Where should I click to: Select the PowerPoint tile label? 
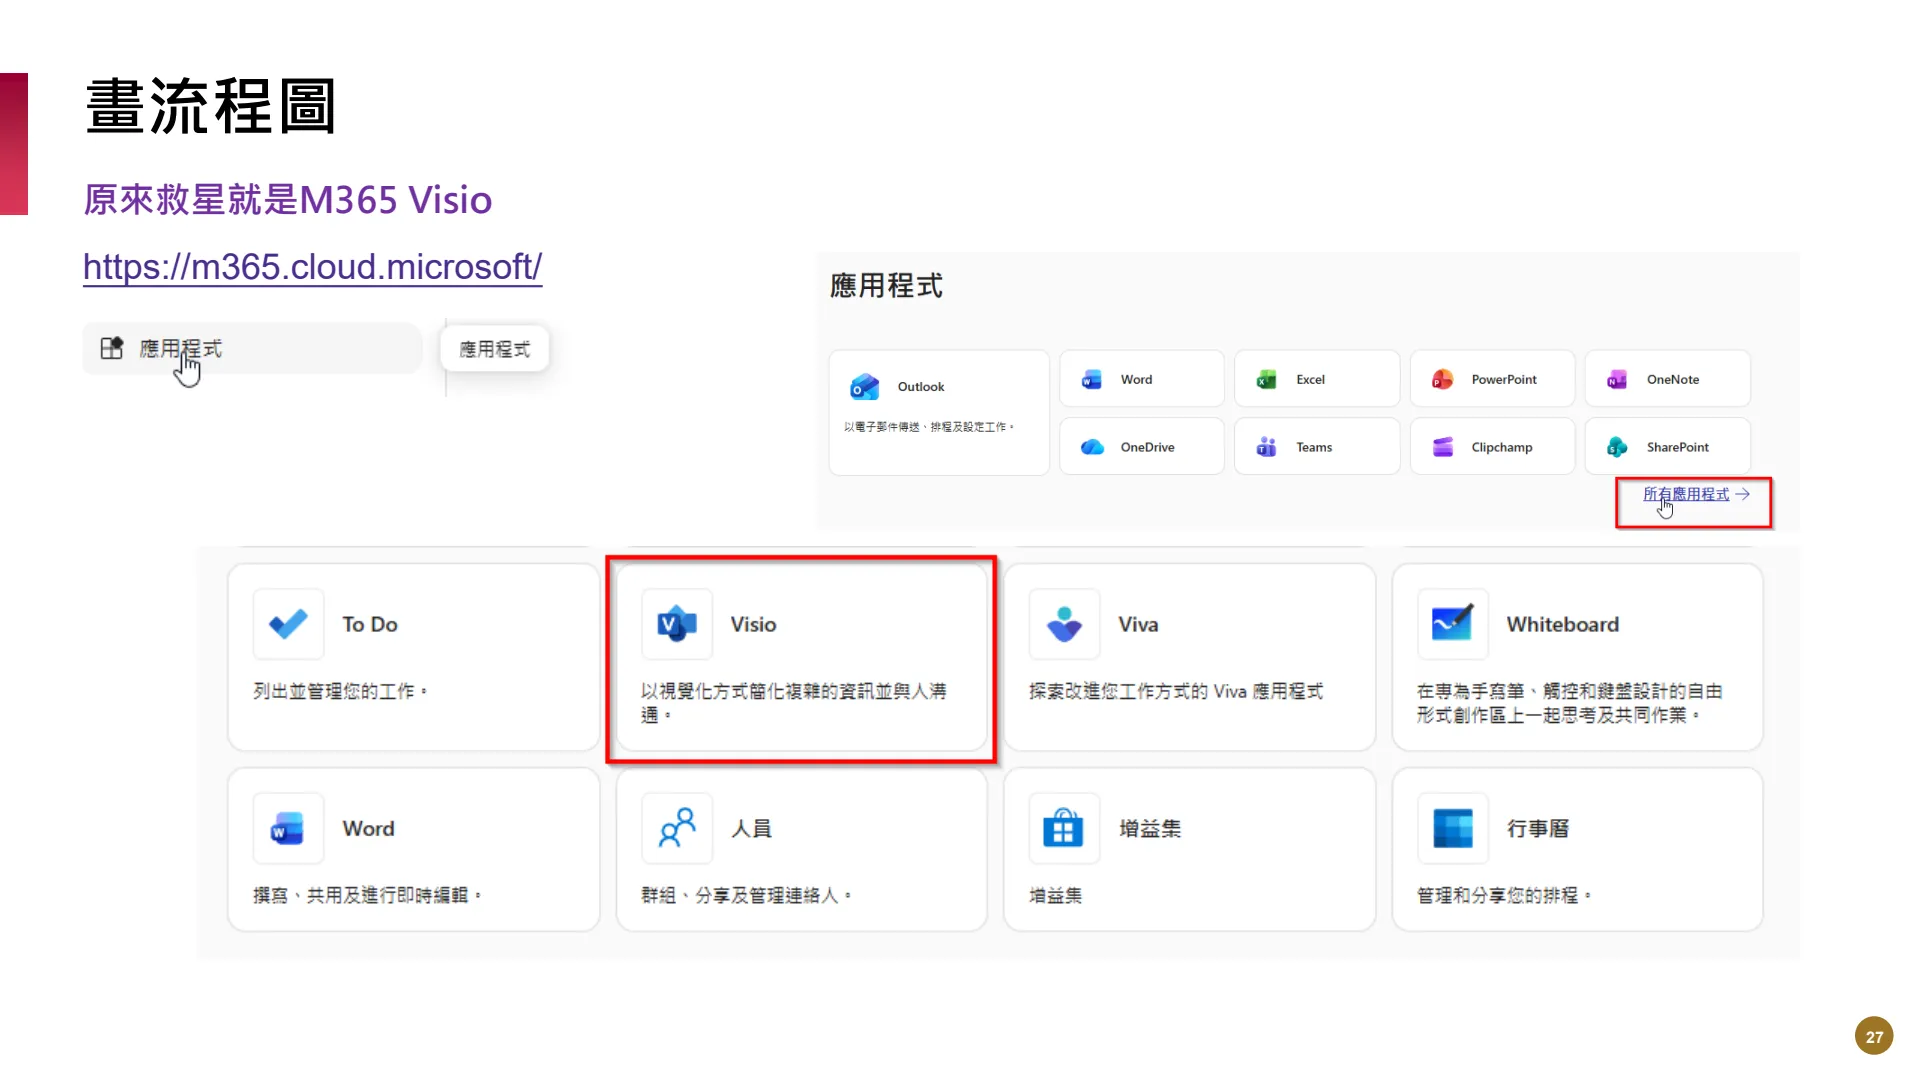[x=1504, y=380]
